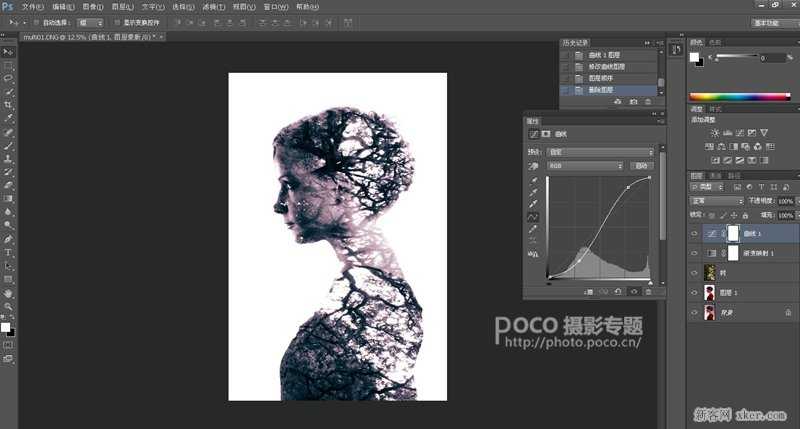This screenshot has height=429, width=800.
Task: Select the Lasso tool
Action: [8, 78]
